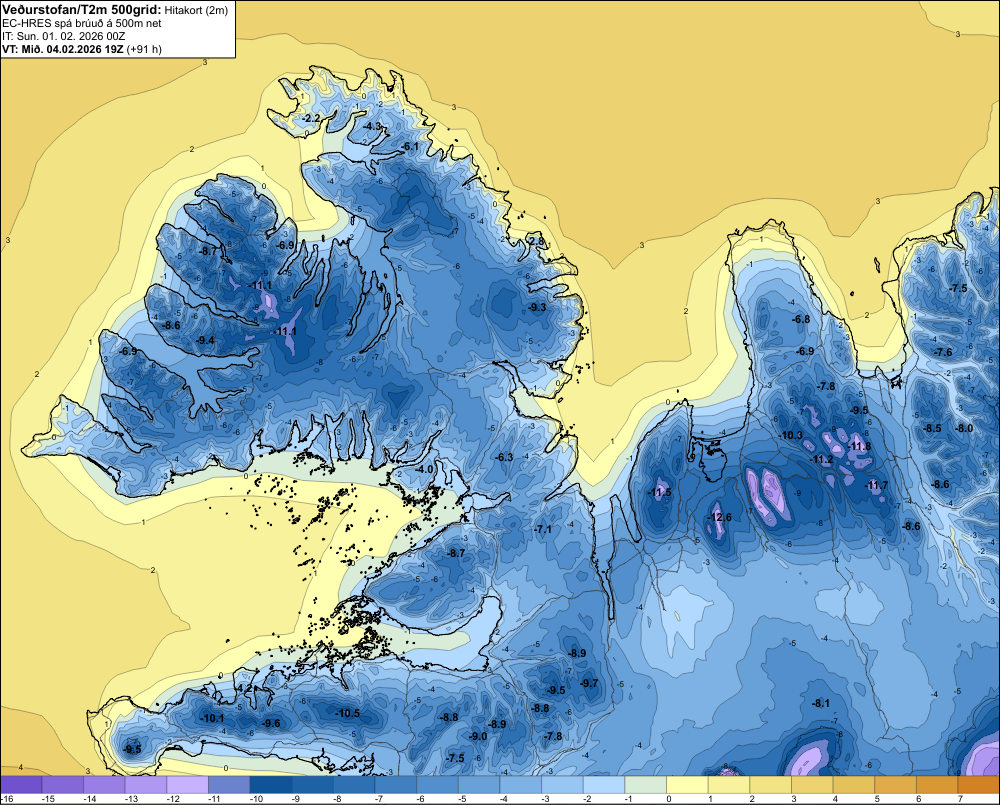Select the legend color between -14 and -13

[105, 785]
